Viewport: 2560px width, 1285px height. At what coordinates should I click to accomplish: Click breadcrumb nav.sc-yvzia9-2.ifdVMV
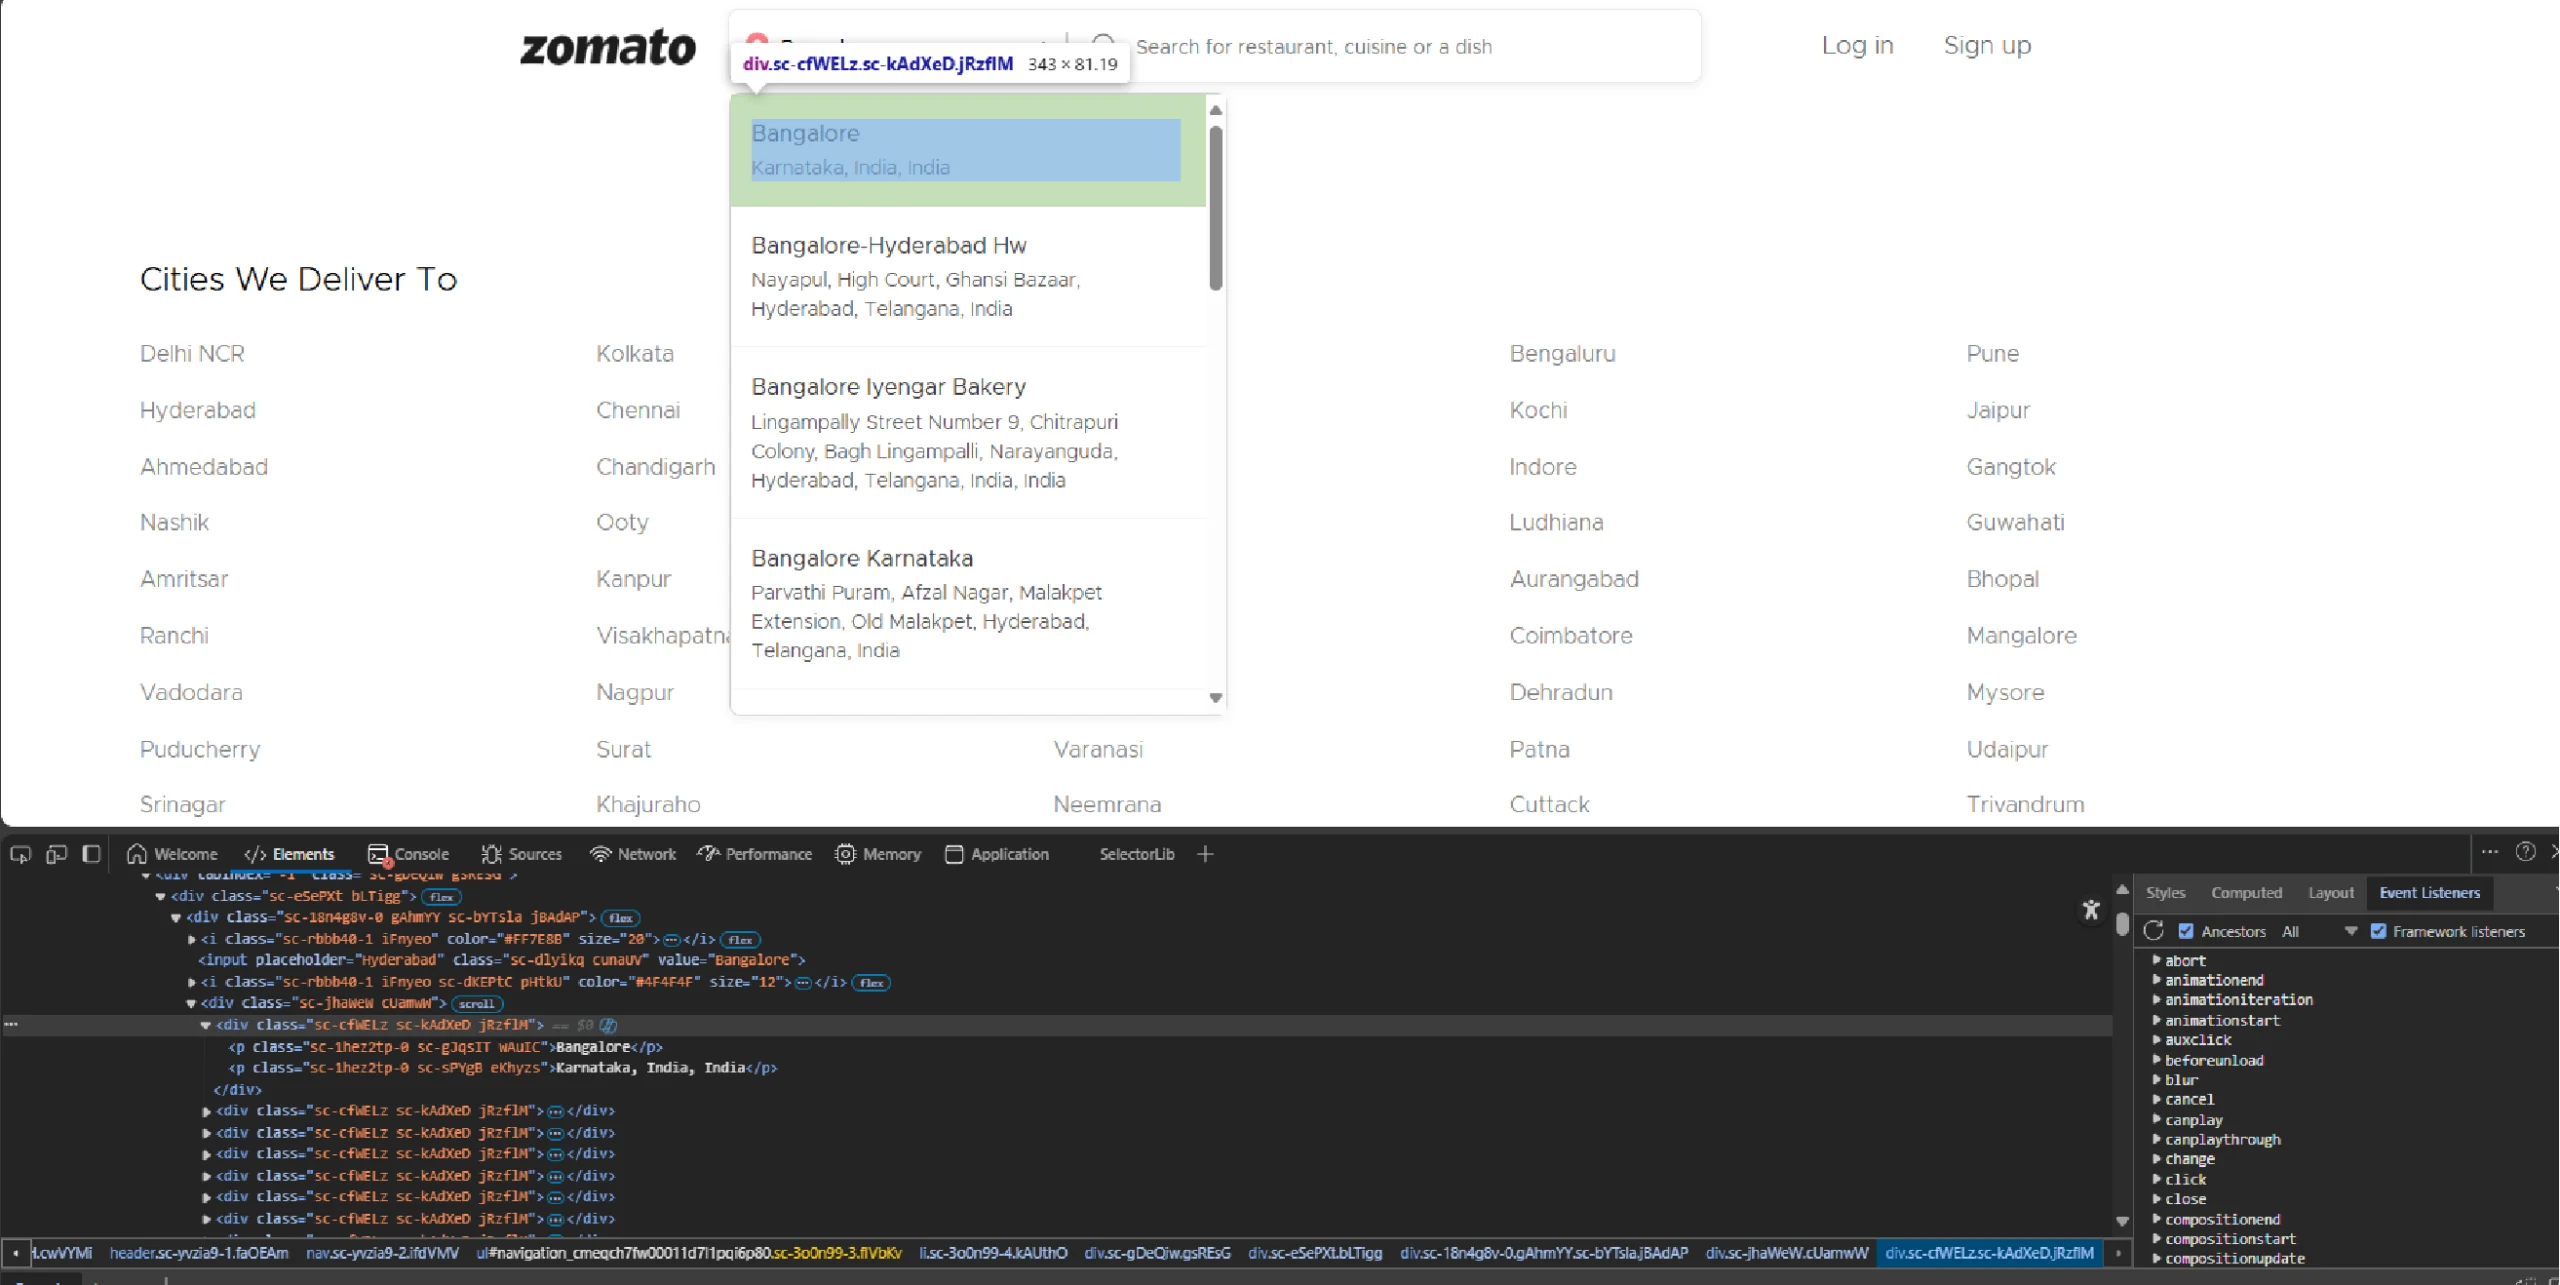(x=383, y=1252)
